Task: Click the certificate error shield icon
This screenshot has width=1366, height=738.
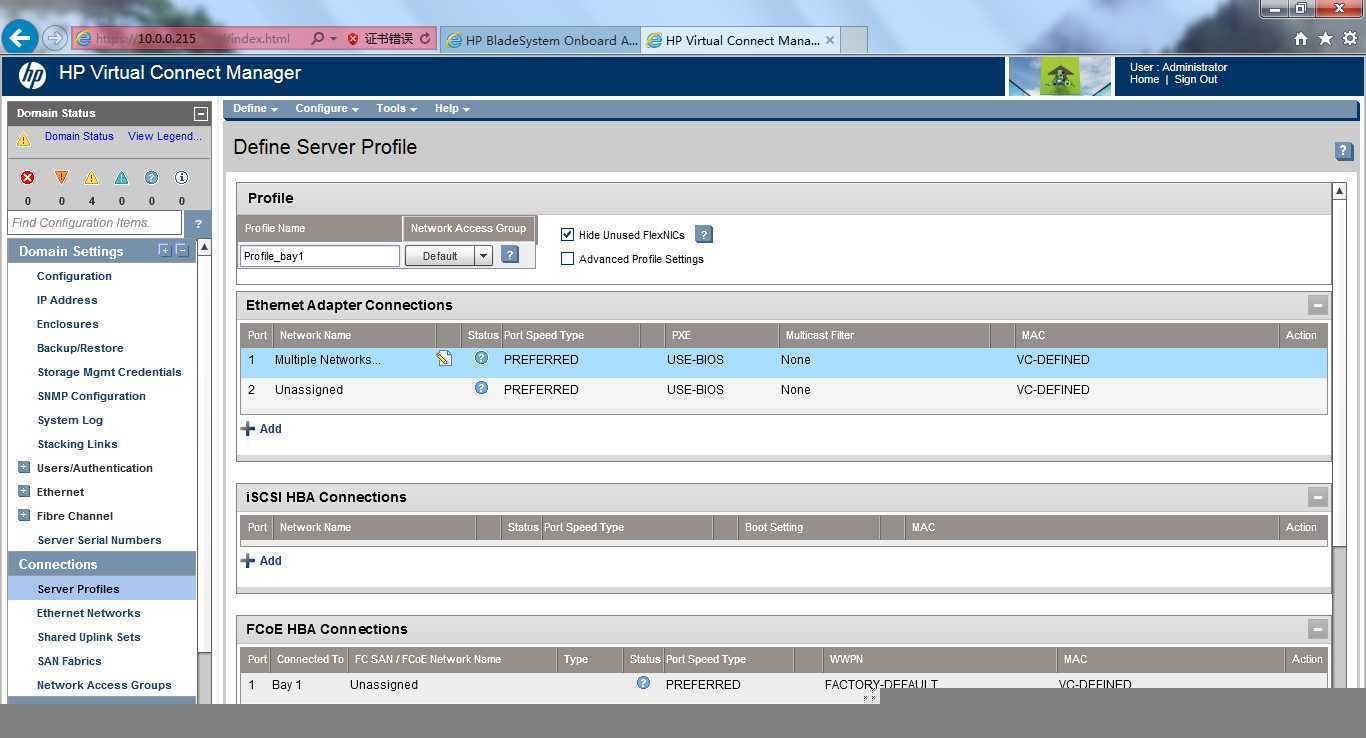Action: [x=353, y=39]
